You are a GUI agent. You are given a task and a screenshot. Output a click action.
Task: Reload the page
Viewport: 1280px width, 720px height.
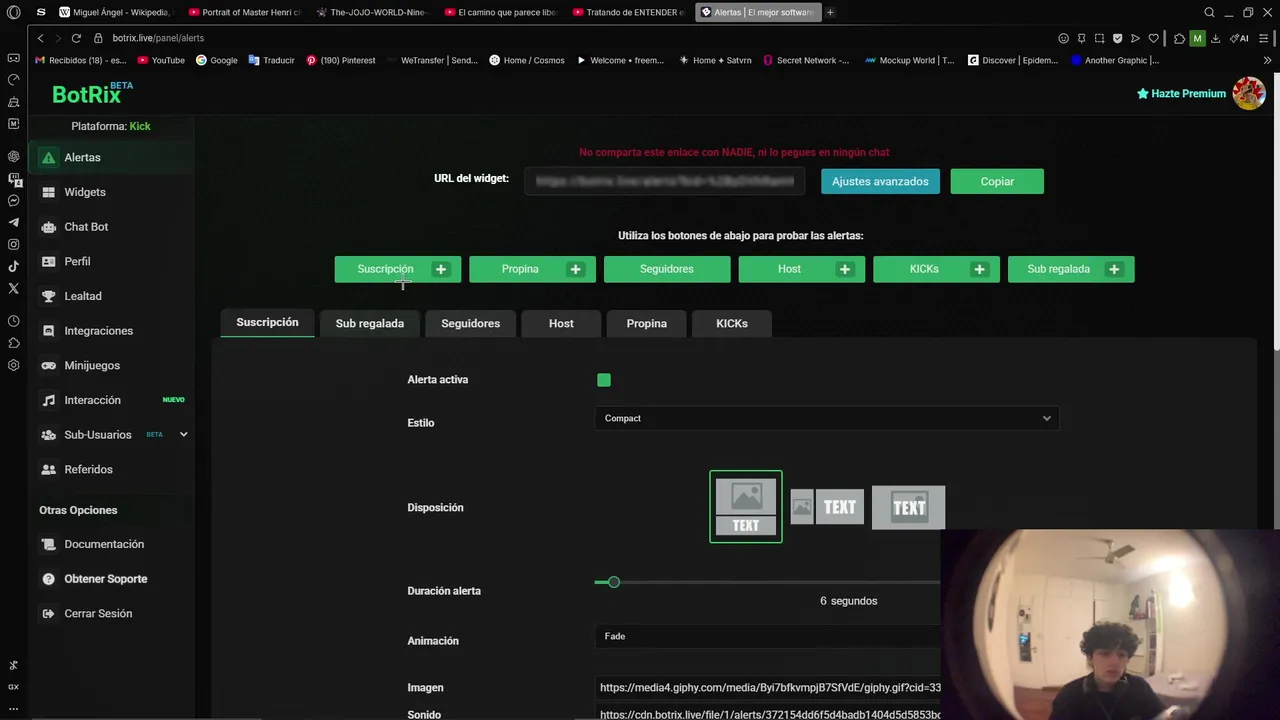pos(76,38)
